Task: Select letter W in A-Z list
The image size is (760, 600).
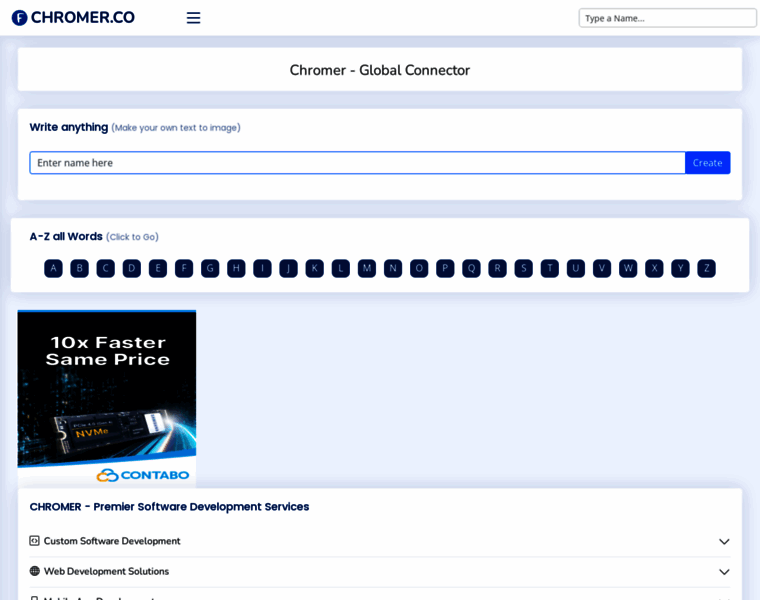Action: pos(628,268)
